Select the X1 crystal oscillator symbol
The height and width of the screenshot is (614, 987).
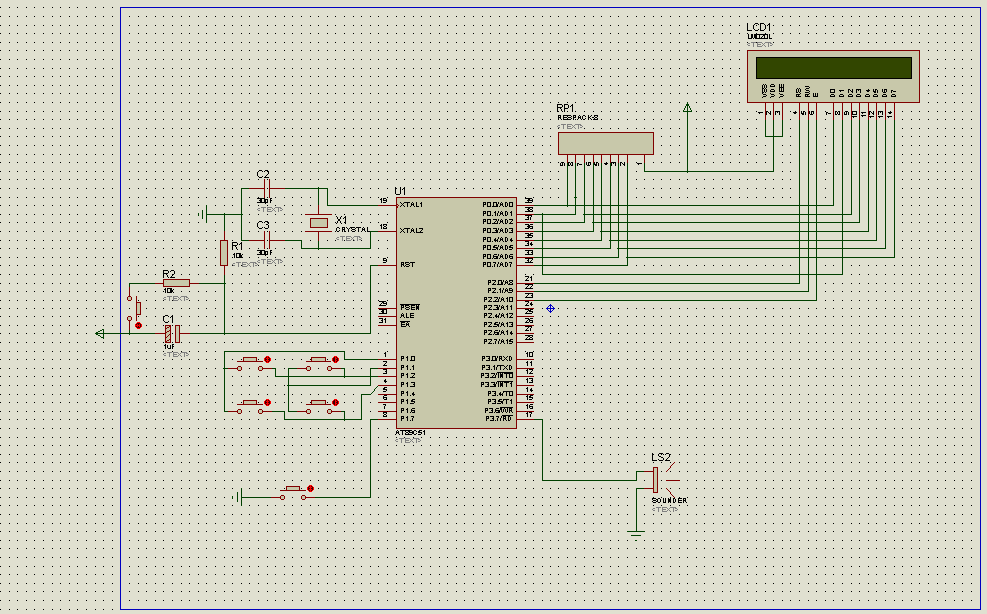click(319, 223)
